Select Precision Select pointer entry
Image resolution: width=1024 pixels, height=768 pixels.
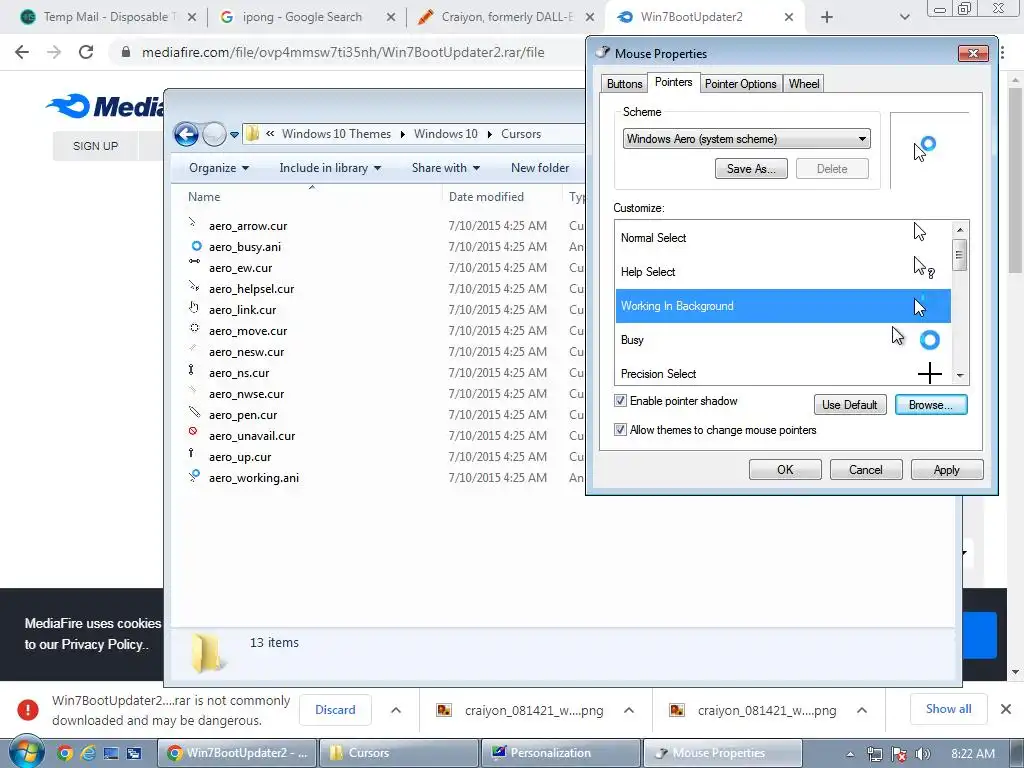coord(782,372)
